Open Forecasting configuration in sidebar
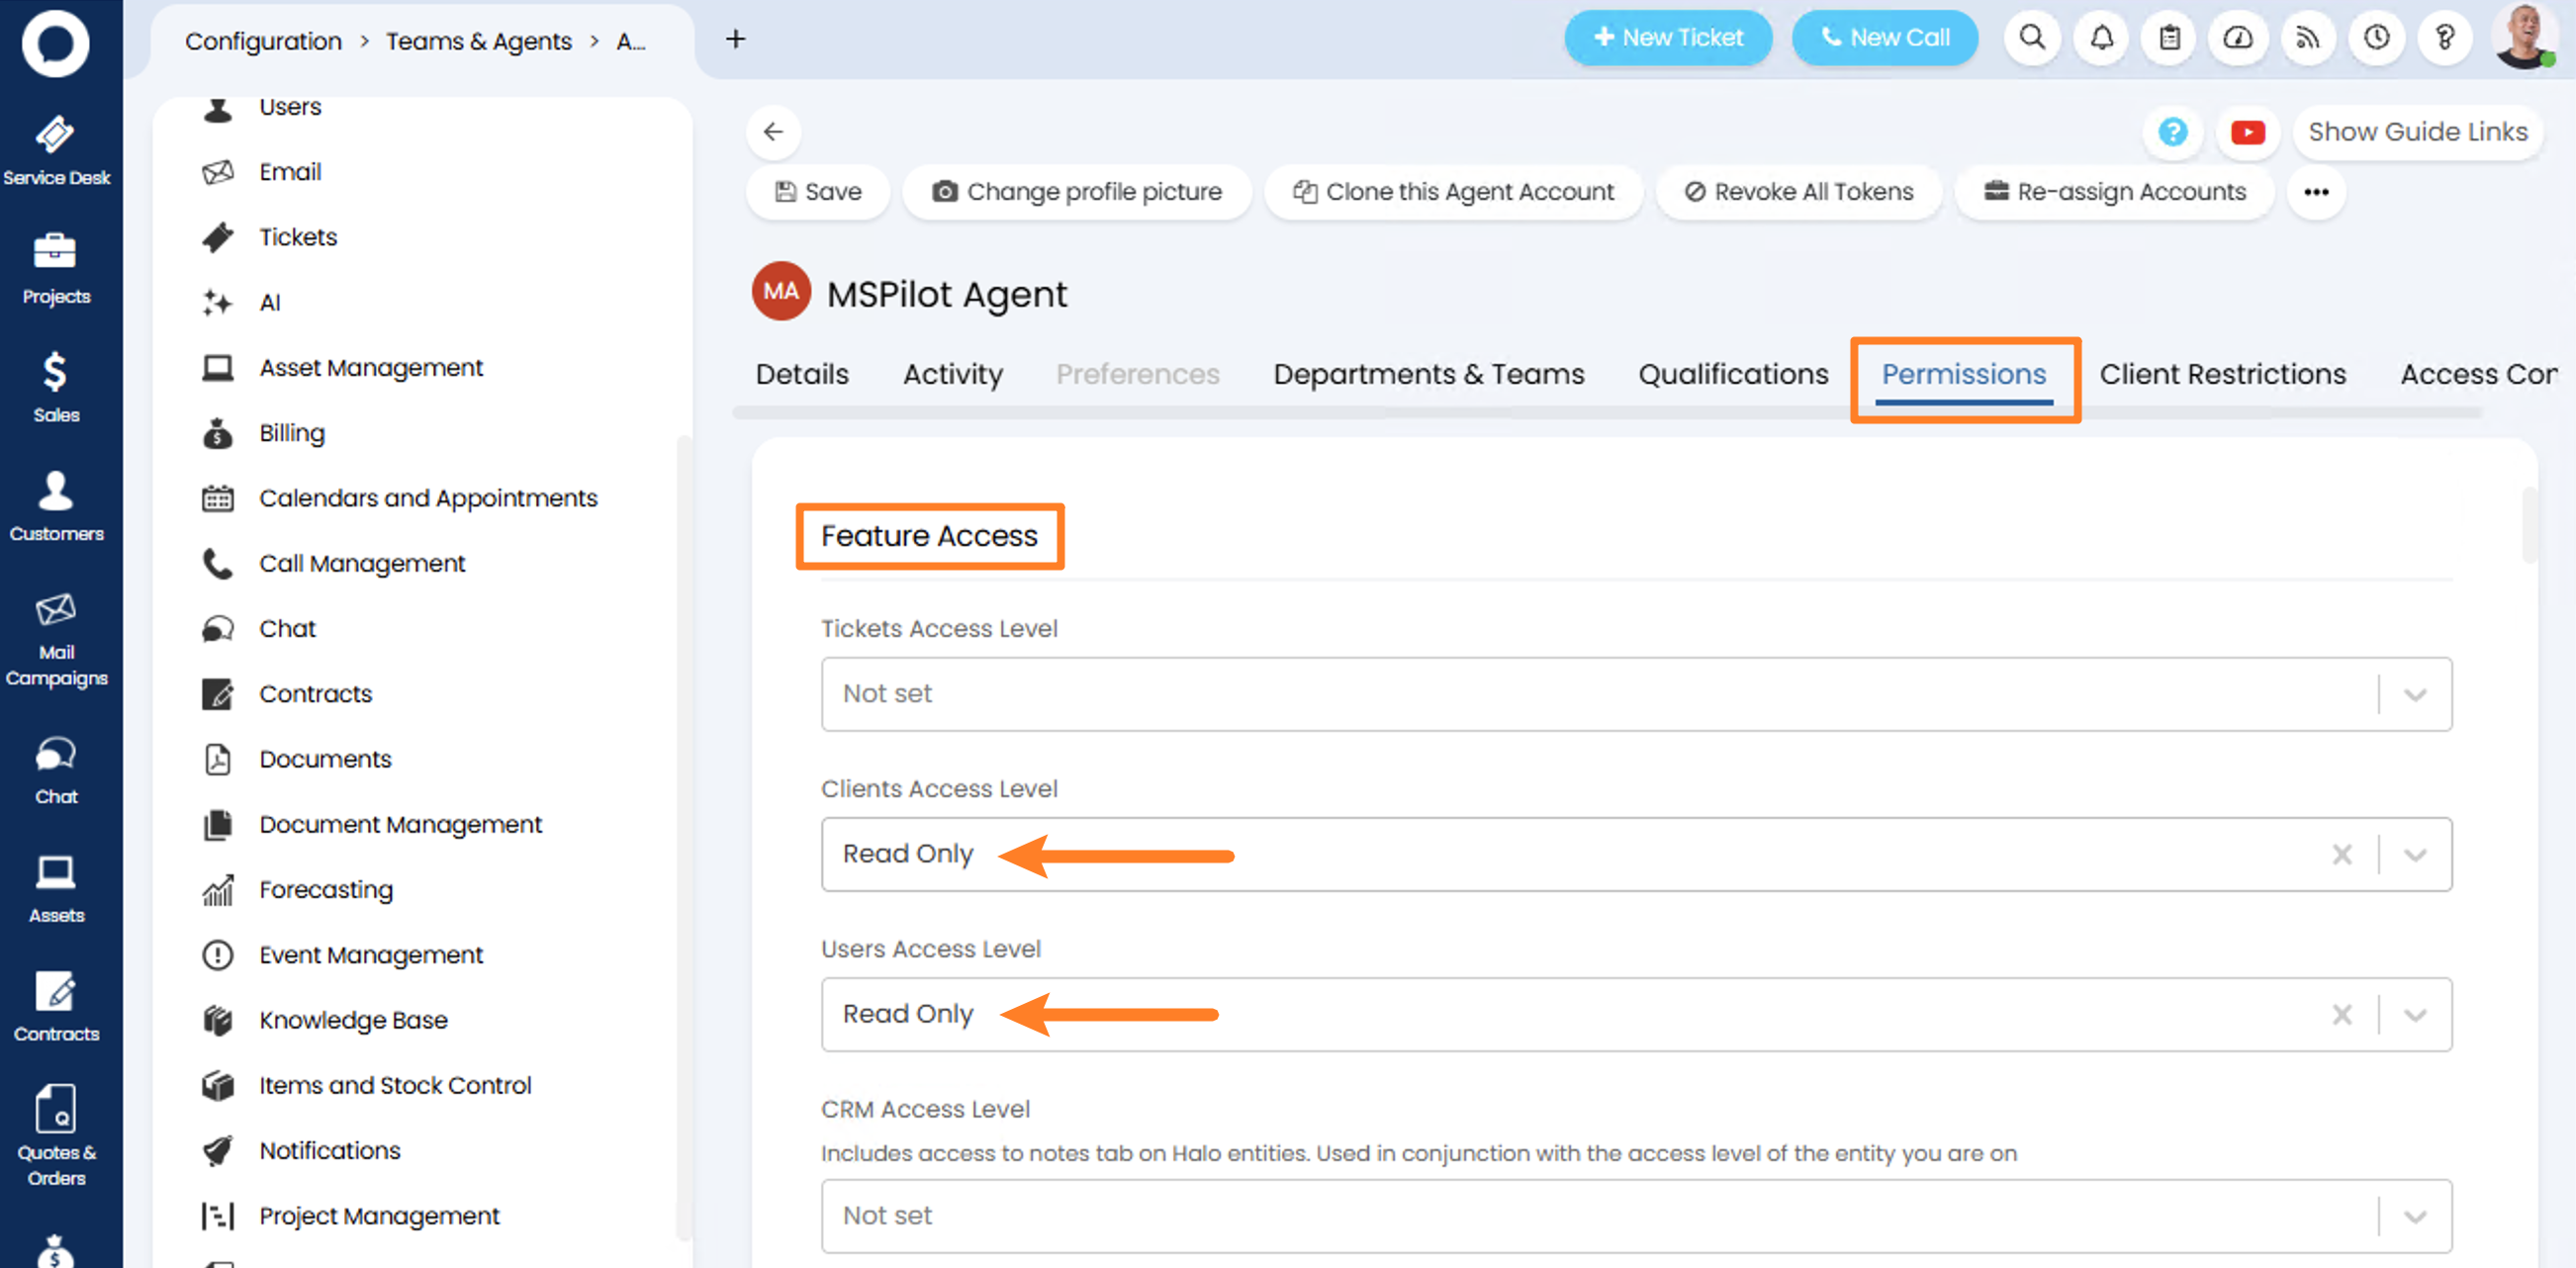The height and width of the screenshot is (1268, 2576). [325, 890]
